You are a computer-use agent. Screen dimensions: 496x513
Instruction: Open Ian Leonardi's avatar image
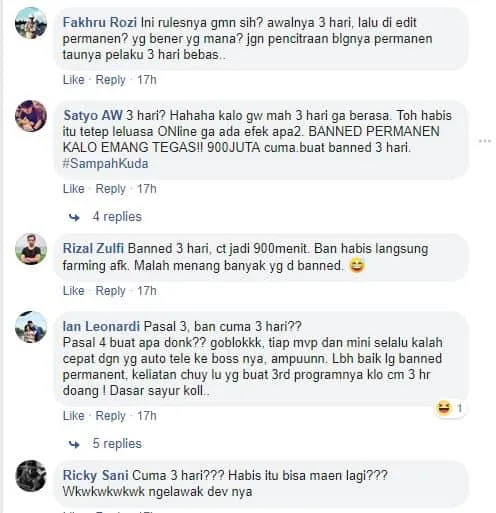point(31,327)
